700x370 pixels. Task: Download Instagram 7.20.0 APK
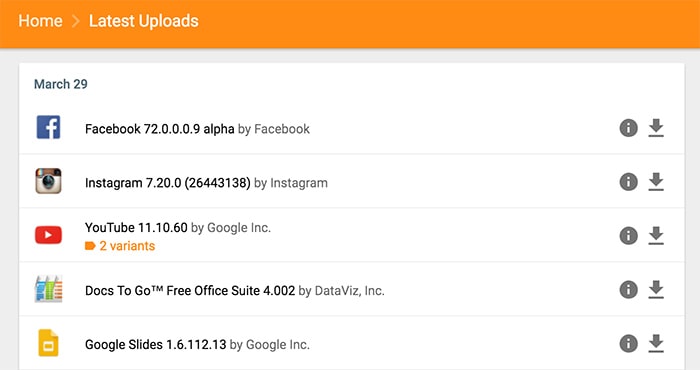point(656,182)
